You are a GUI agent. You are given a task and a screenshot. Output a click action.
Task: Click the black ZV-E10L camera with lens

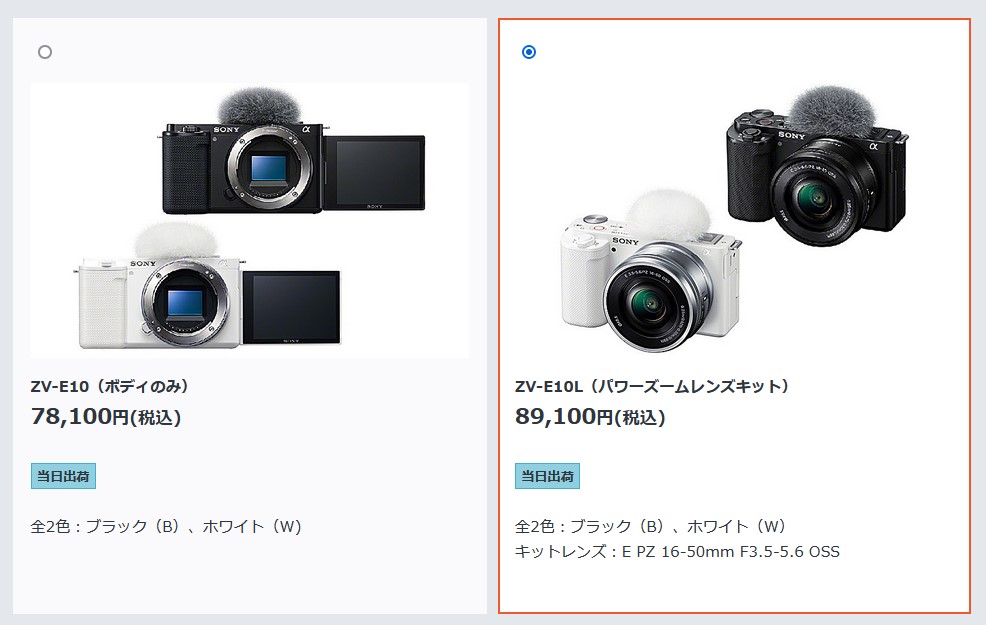(x=817, y=167)
